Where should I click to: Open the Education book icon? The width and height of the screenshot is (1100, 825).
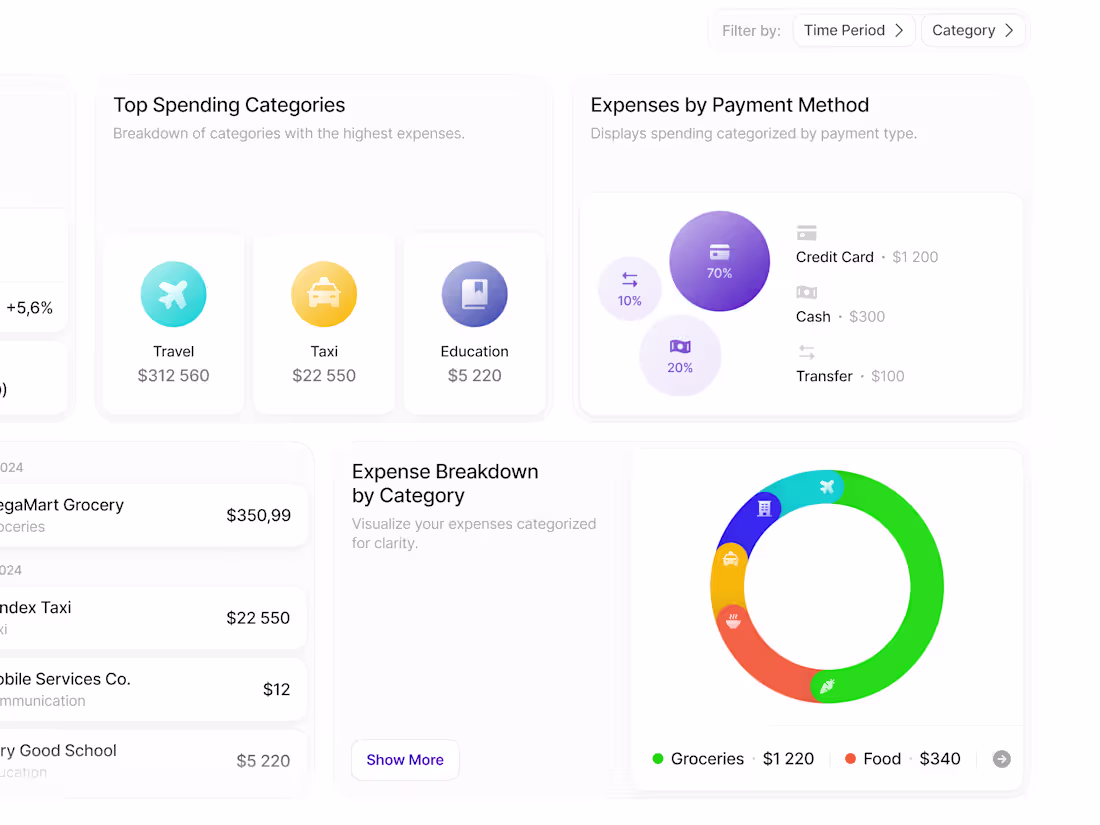click(x=474, y=294)
